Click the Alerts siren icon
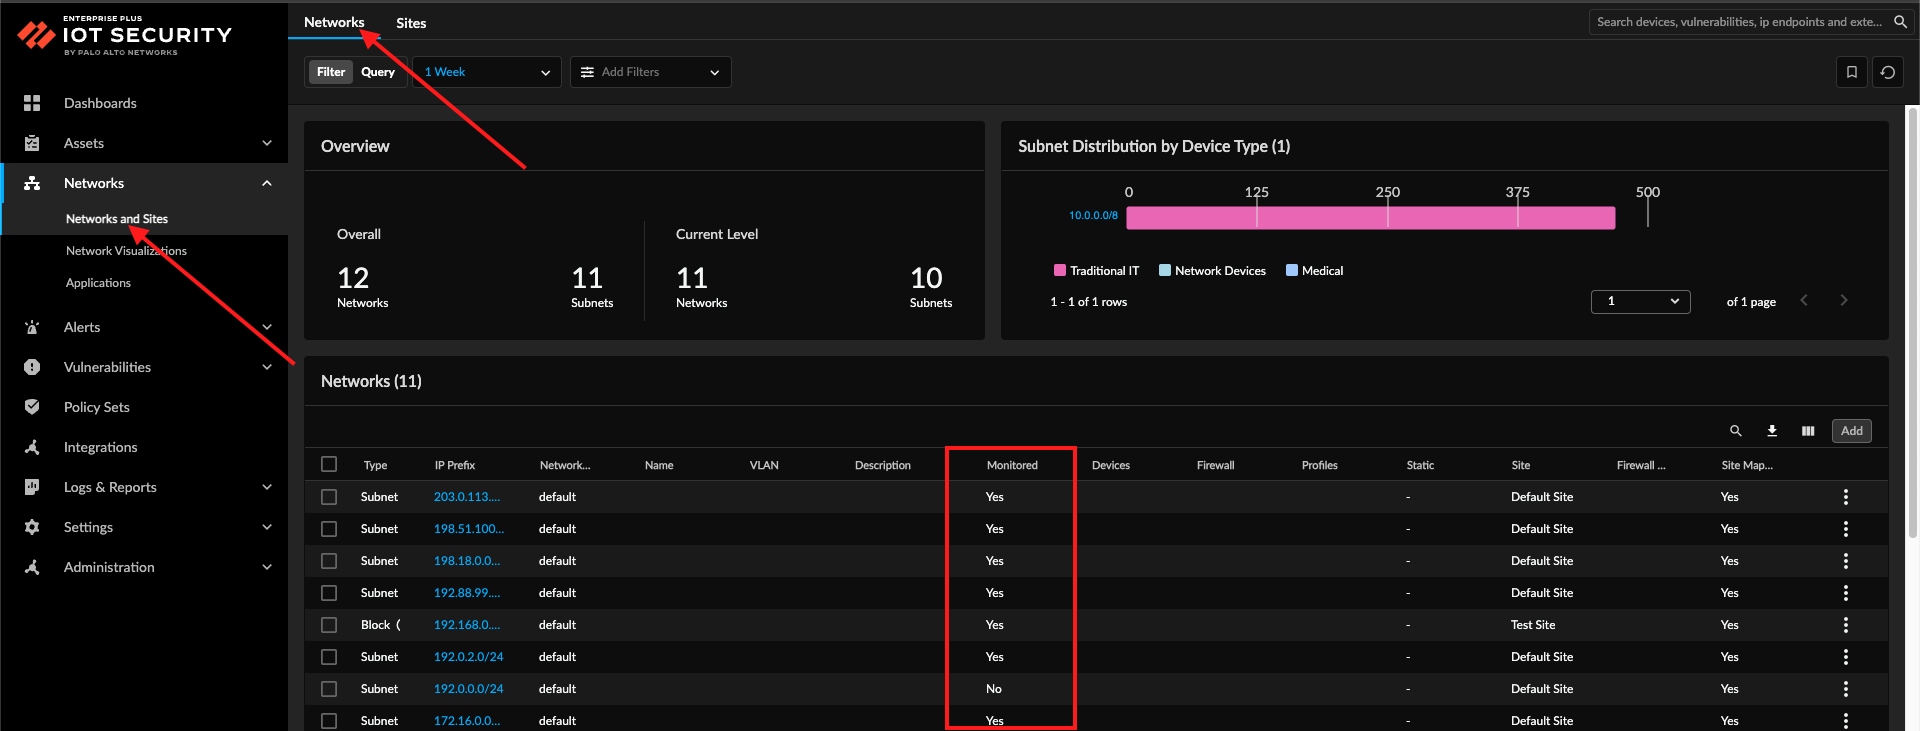The height and width of the screenshot is (731, 1920). coord(32,327)
